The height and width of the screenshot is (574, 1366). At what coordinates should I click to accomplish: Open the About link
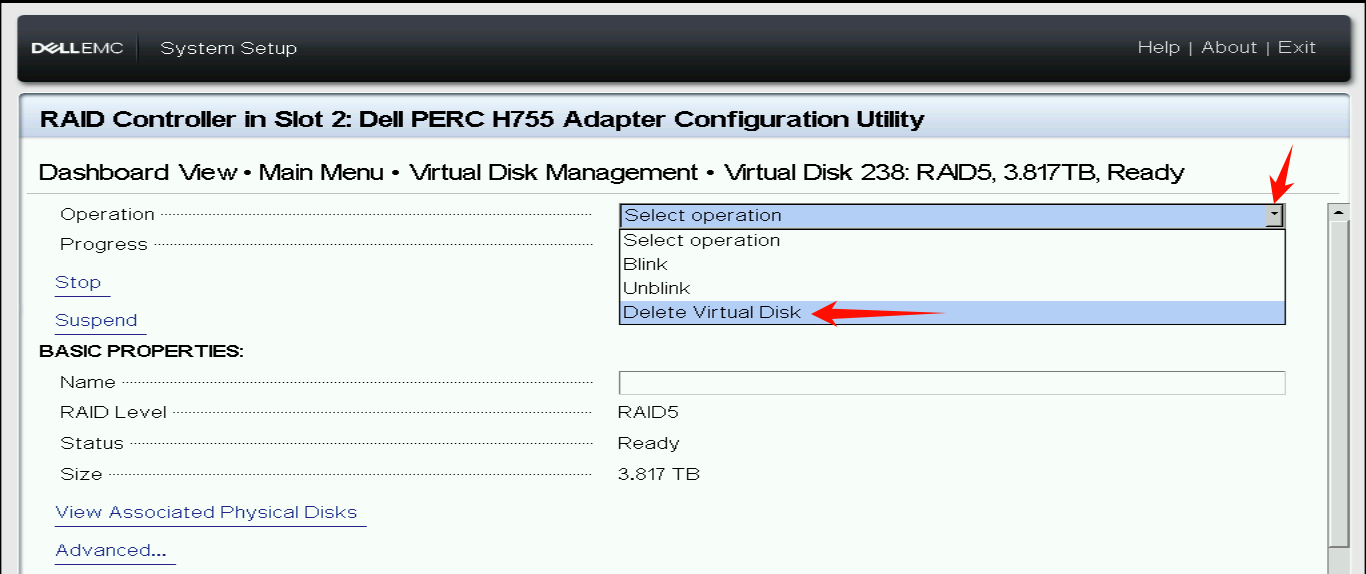coord(1229,47)
